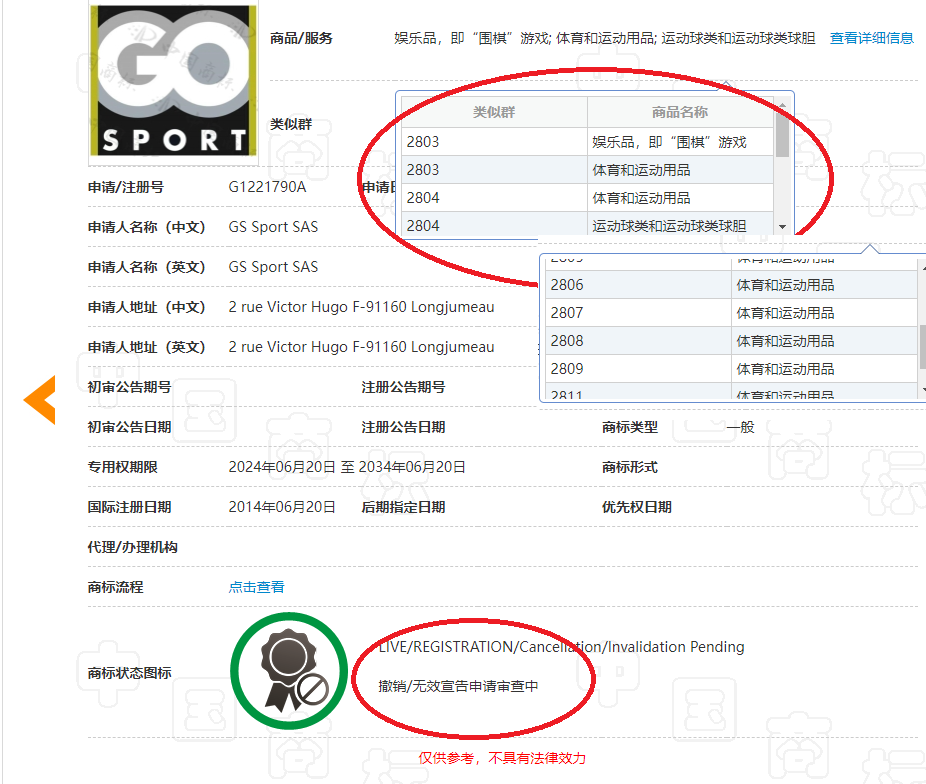Click the 优先权日期 label

pos(637,507)
